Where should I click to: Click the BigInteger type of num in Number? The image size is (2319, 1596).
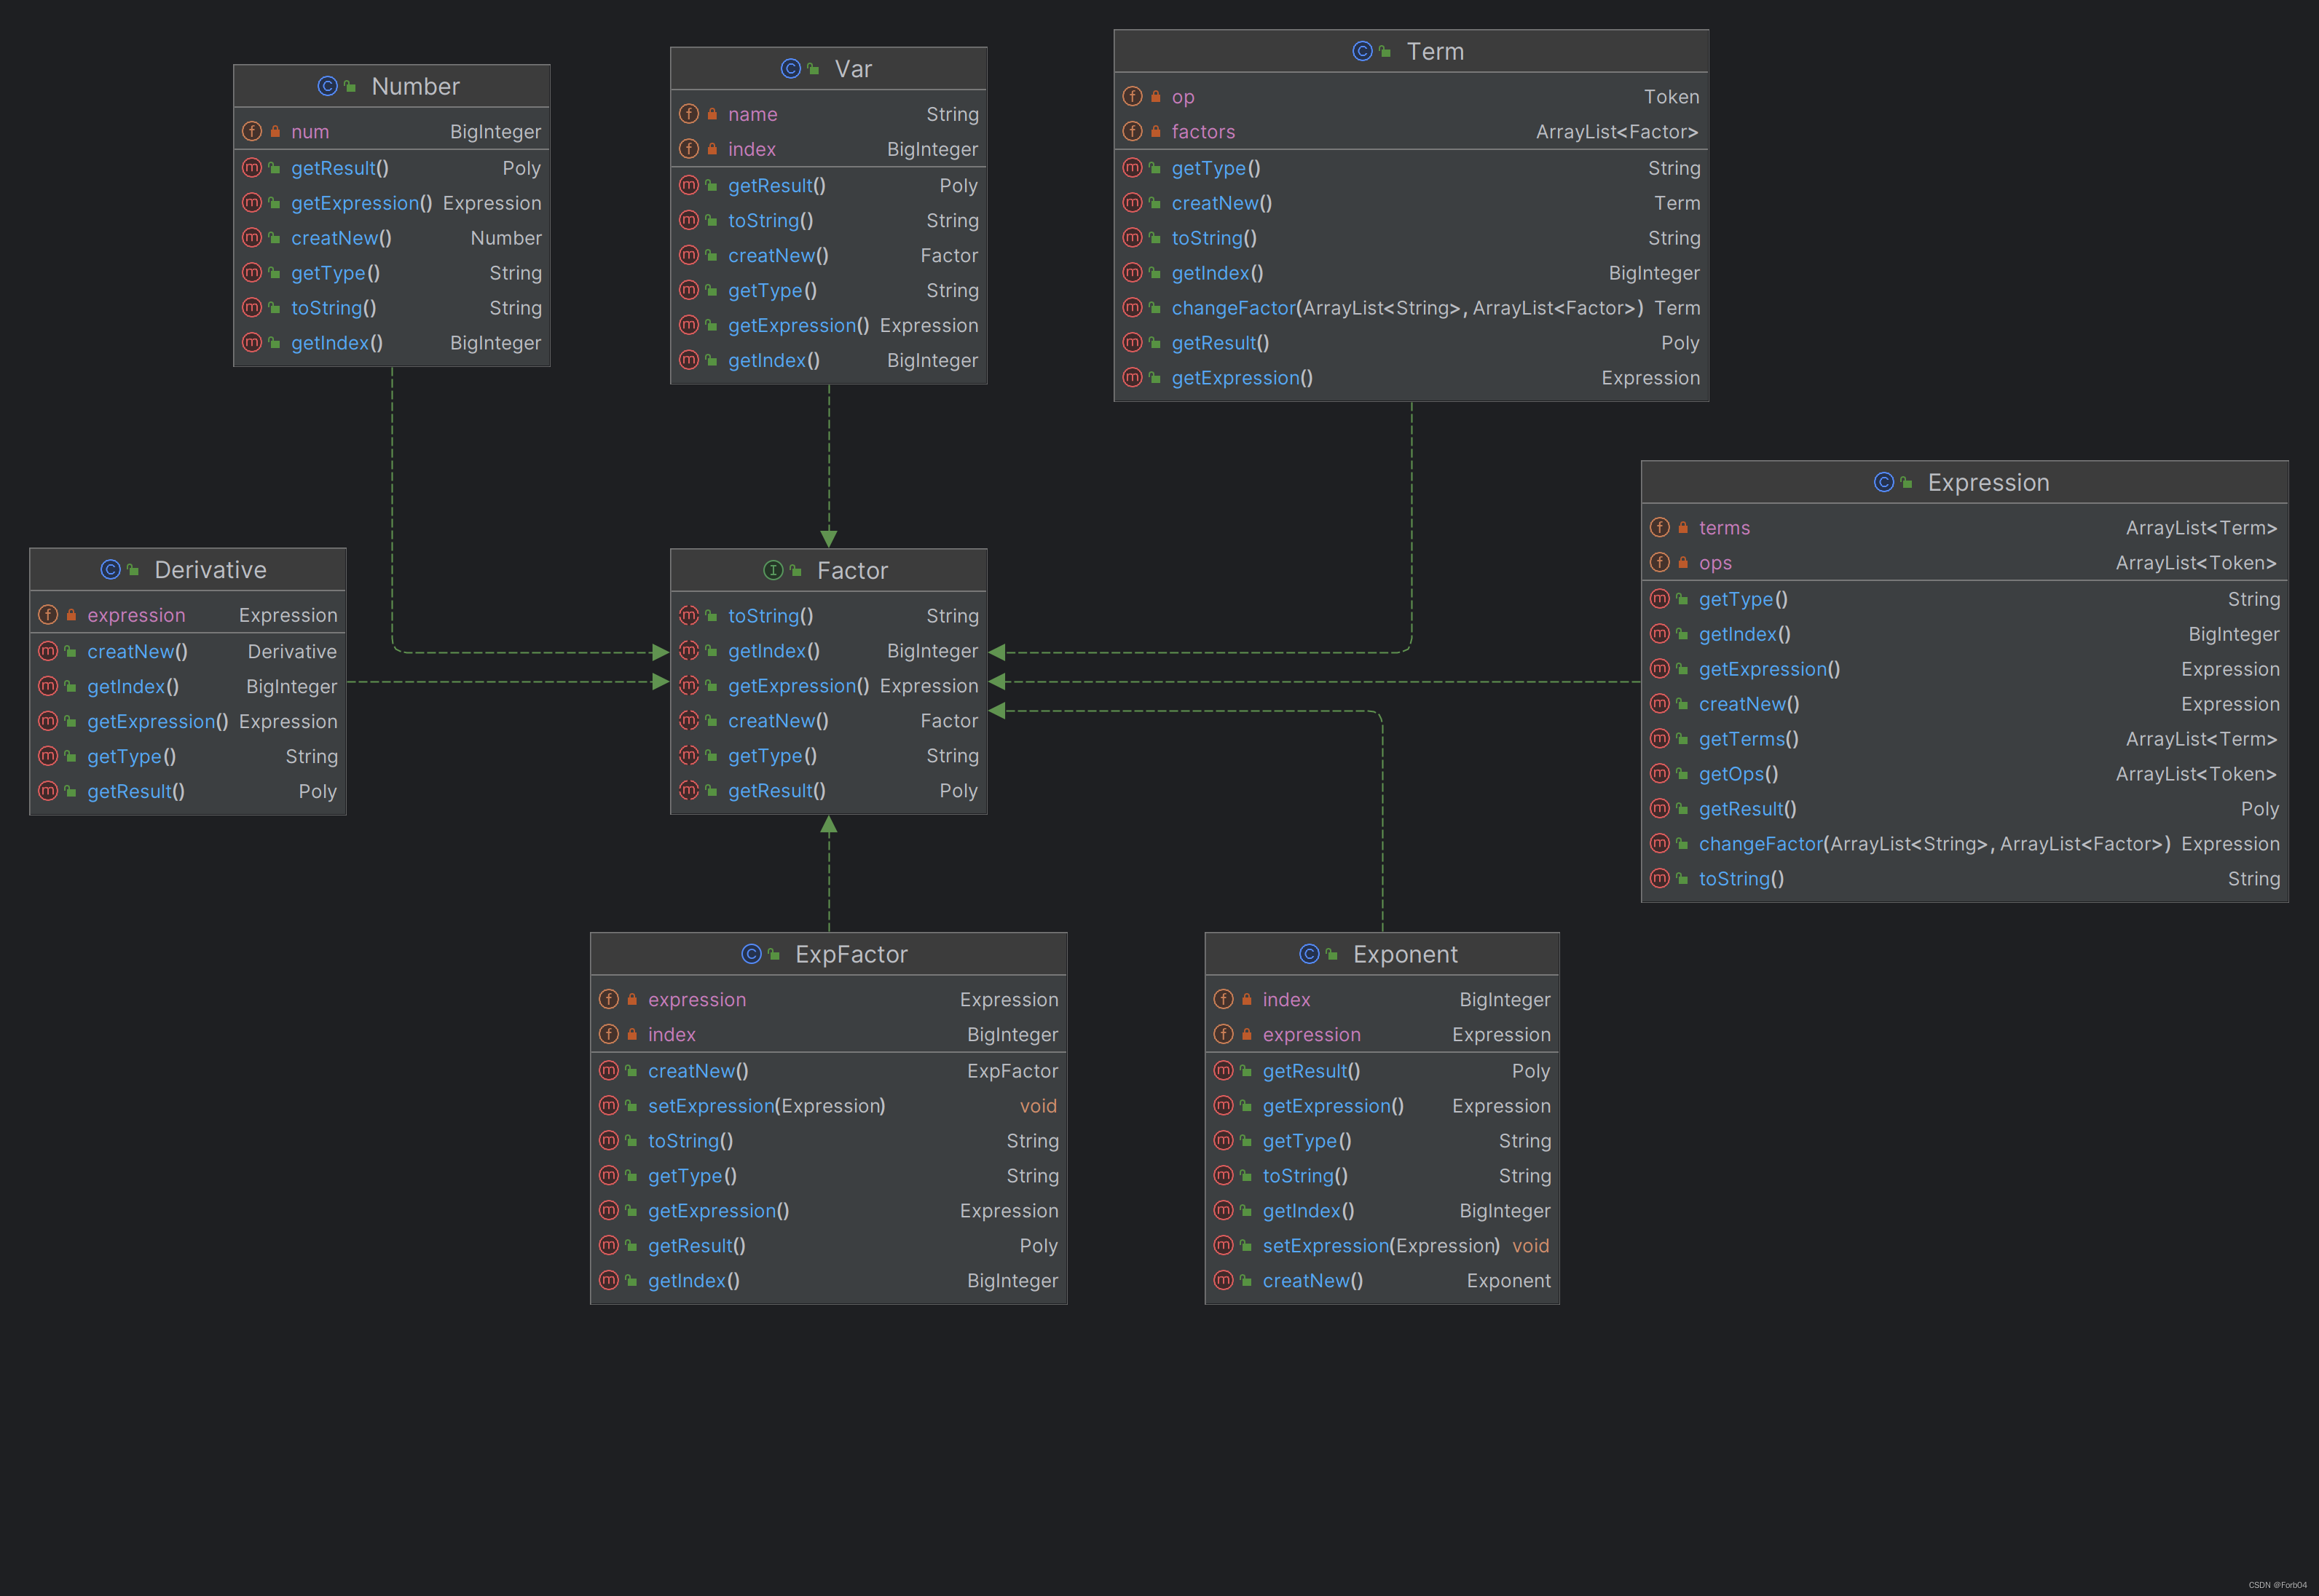point(495,132)
